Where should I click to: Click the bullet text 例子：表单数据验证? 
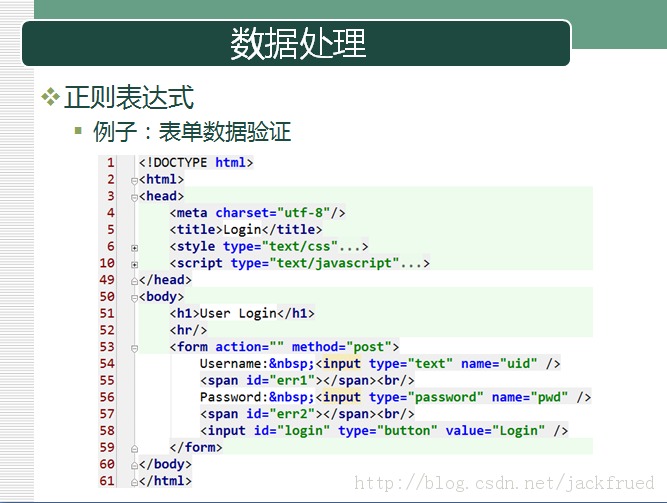click(x=192, y=131)
